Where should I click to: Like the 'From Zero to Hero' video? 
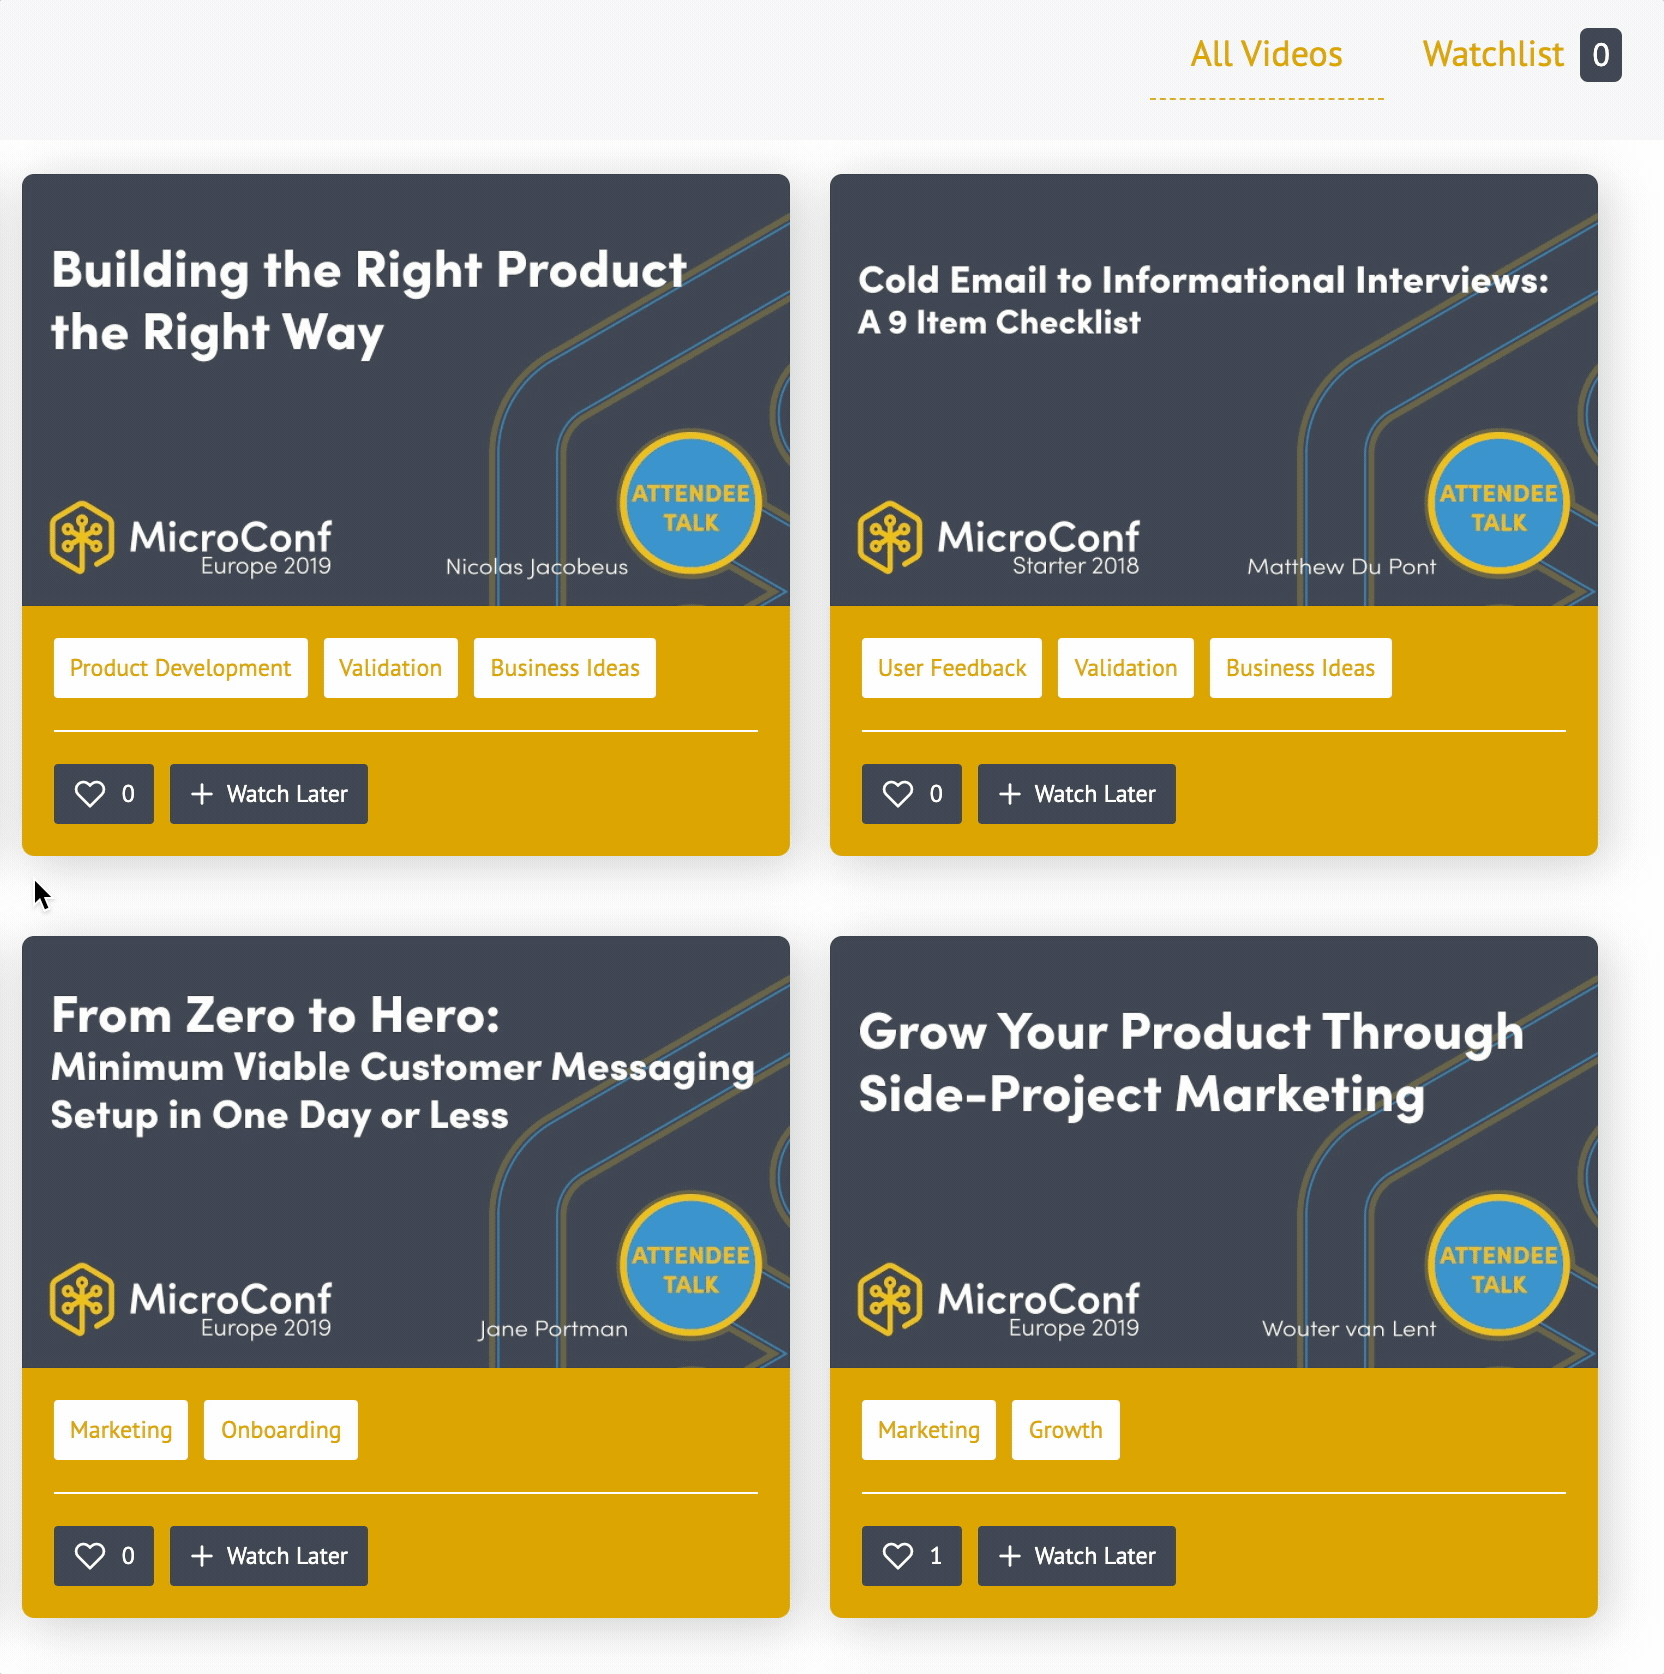pyautogui.click(x=103, y=1556)
